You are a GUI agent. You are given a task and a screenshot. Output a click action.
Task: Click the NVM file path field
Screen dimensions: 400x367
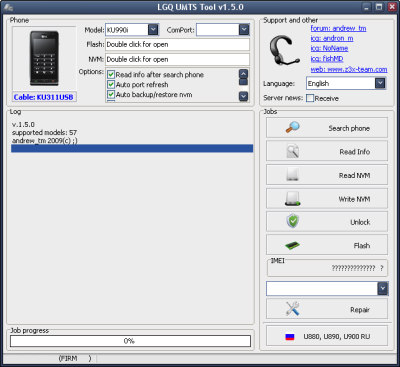click(x=177, y=59)
